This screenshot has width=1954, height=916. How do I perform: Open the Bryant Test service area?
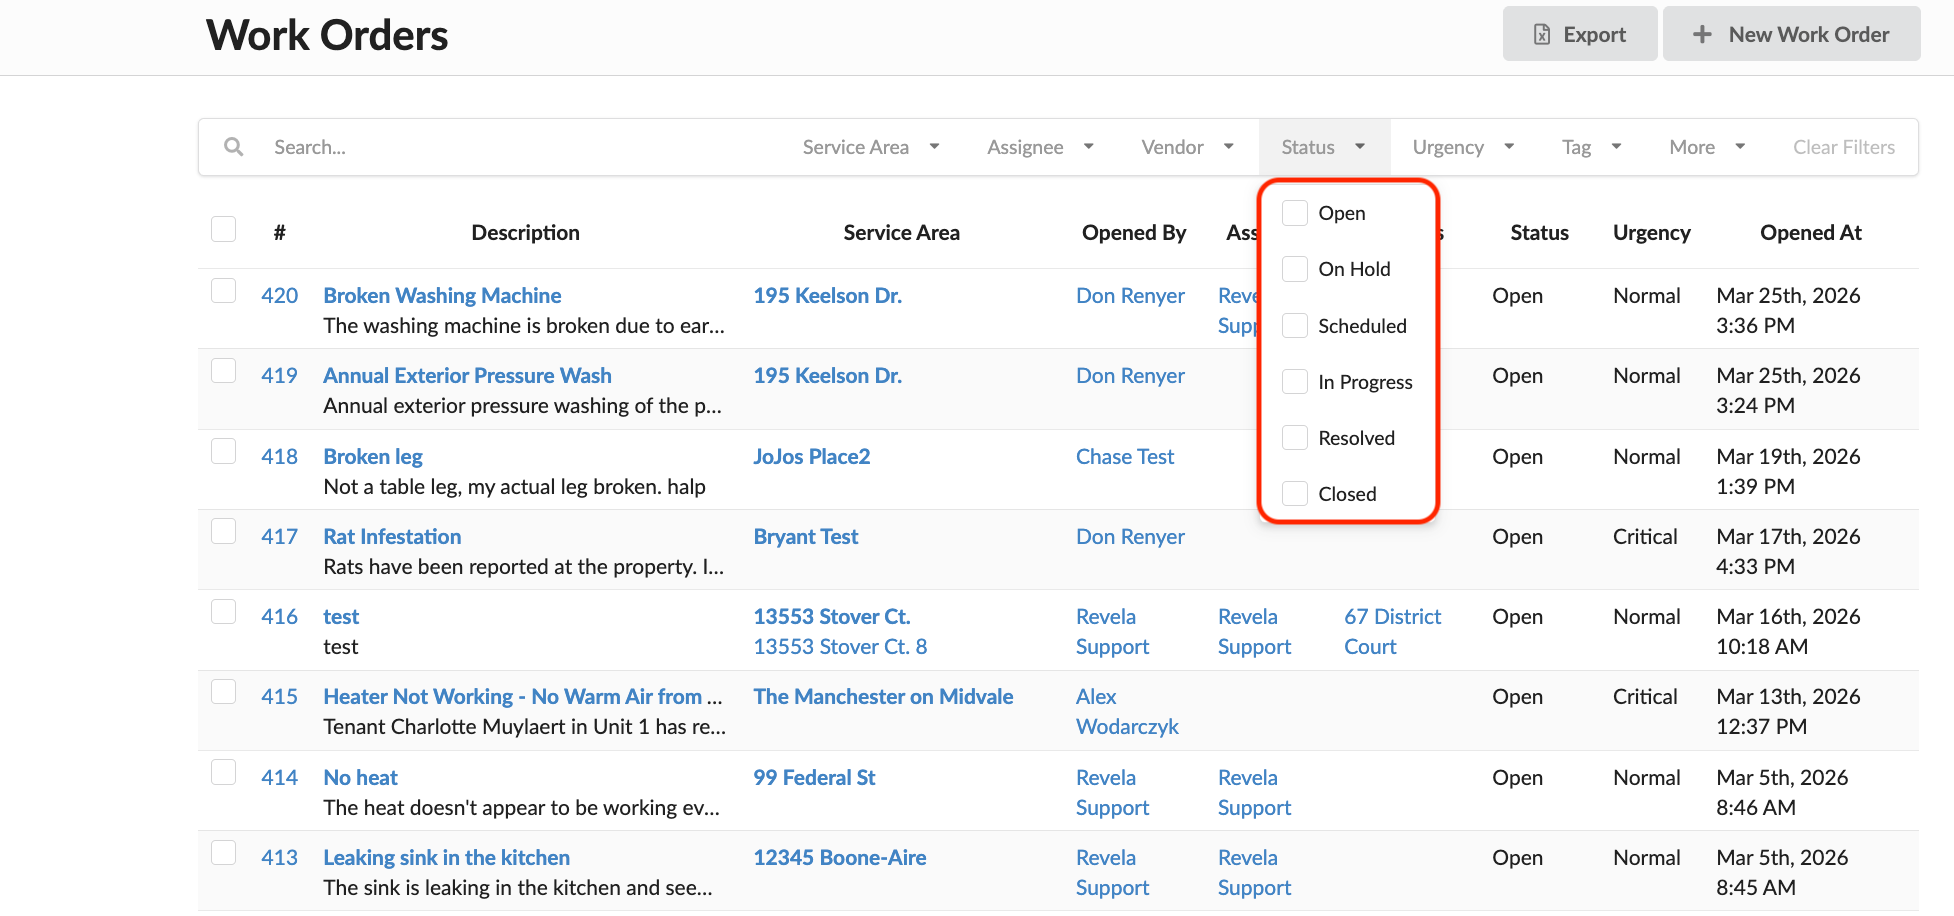click(805, 537)
